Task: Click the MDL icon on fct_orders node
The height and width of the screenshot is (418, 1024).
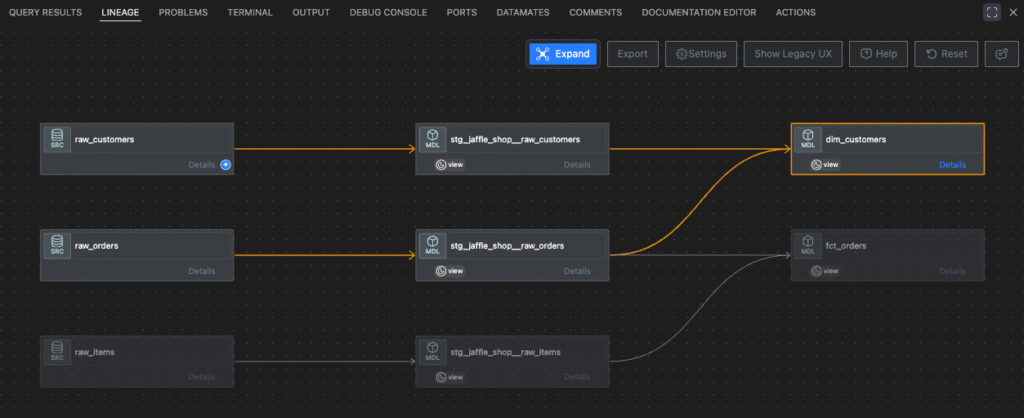Action: (807, 245)
